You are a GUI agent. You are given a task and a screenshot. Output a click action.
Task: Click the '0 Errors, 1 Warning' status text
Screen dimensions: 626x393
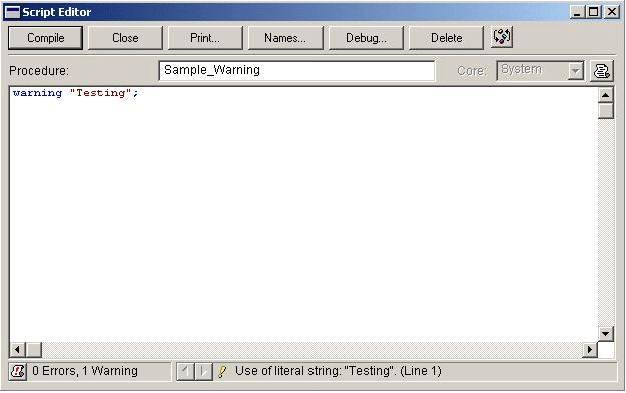[x=85, y=371]
